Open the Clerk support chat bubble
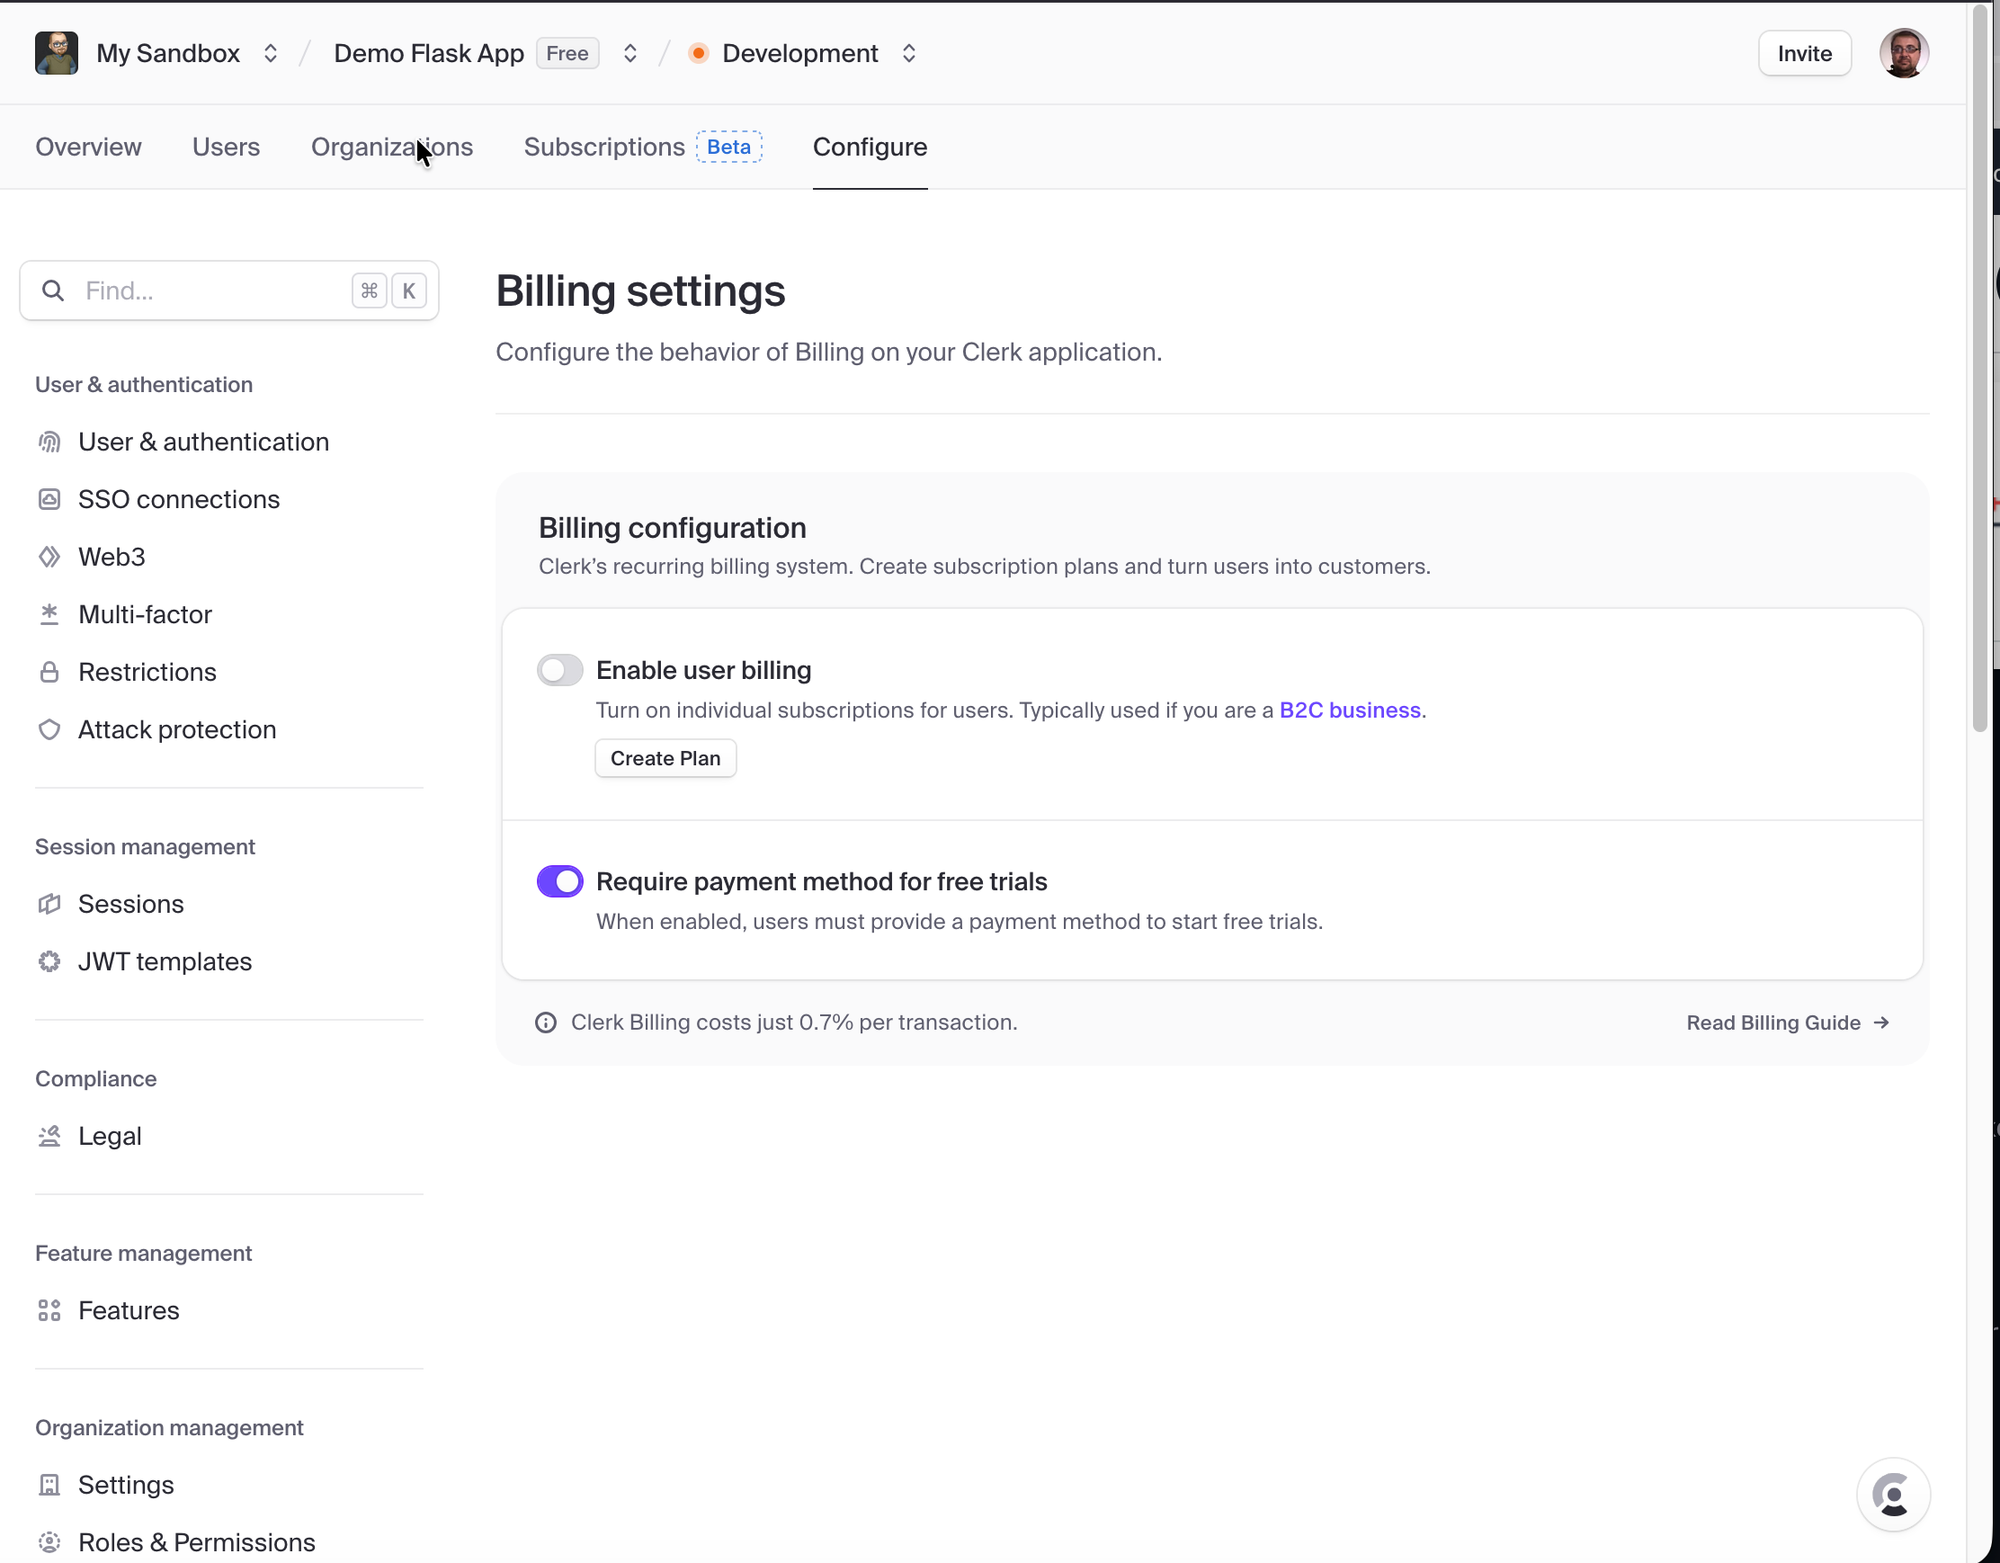This screenshot has width=2000, height=1563. click(1892, 1495)
